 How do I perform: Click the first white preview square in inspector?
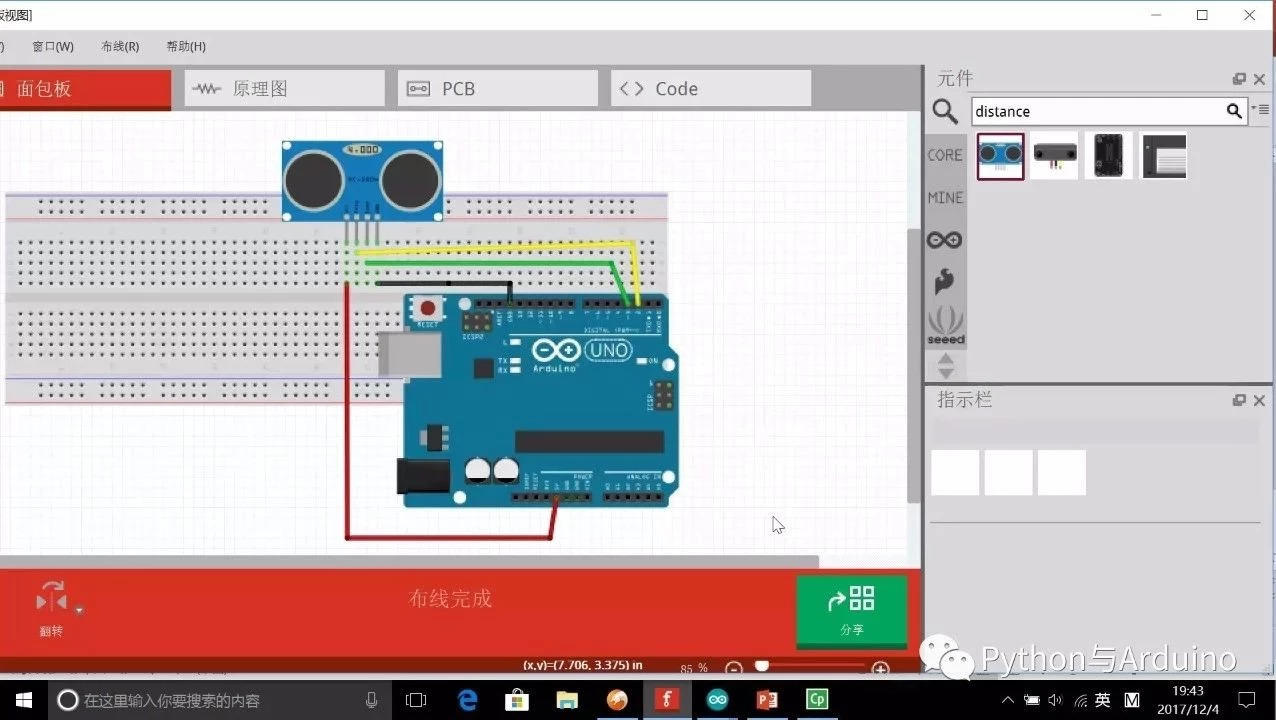(955, 472)
